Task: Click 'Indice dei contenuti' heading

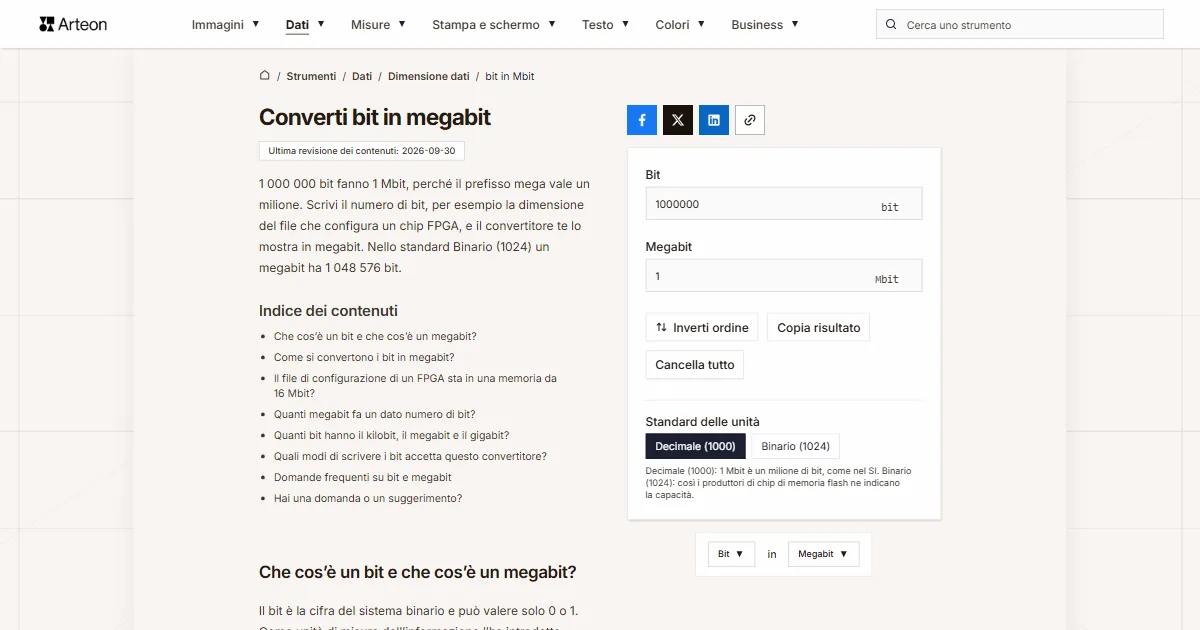Action: 328,311
